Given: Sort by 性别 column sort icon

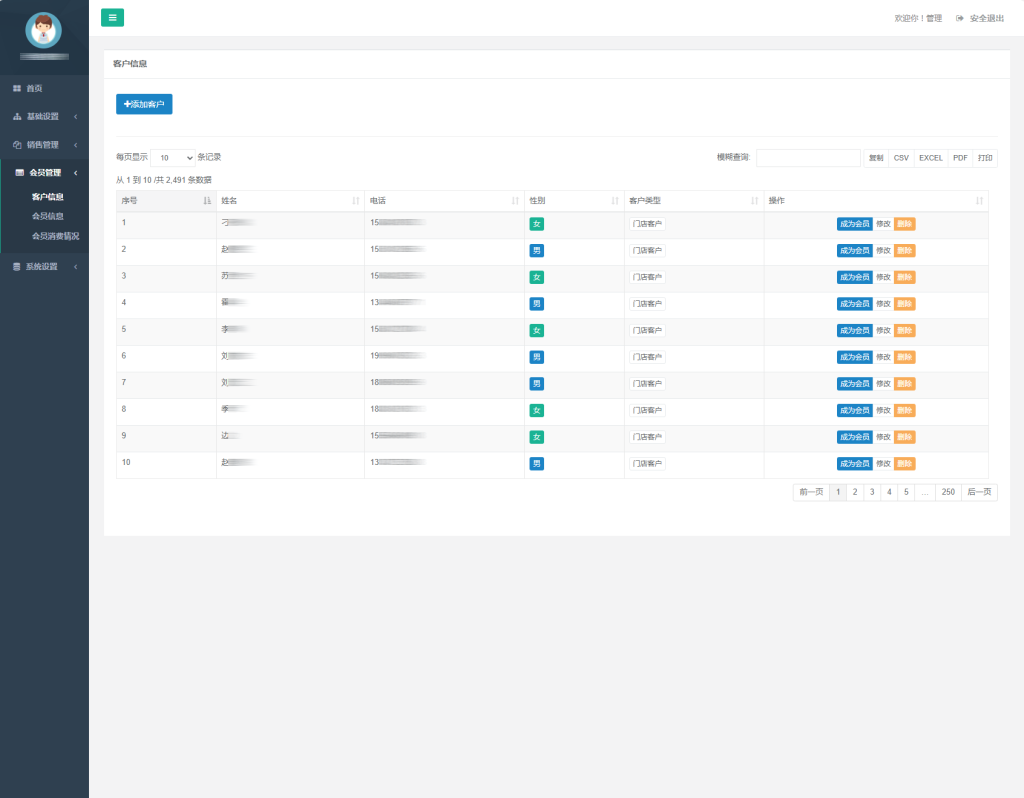Looking at the screenshot, I should [615, 200].
